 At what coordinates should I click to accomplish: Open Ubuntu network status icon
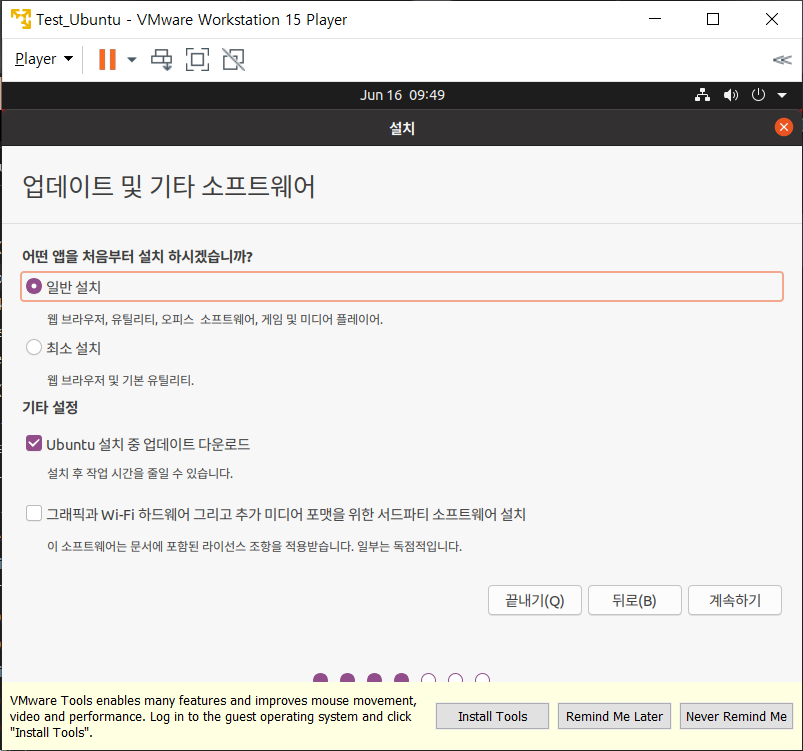tap(702, 95)
